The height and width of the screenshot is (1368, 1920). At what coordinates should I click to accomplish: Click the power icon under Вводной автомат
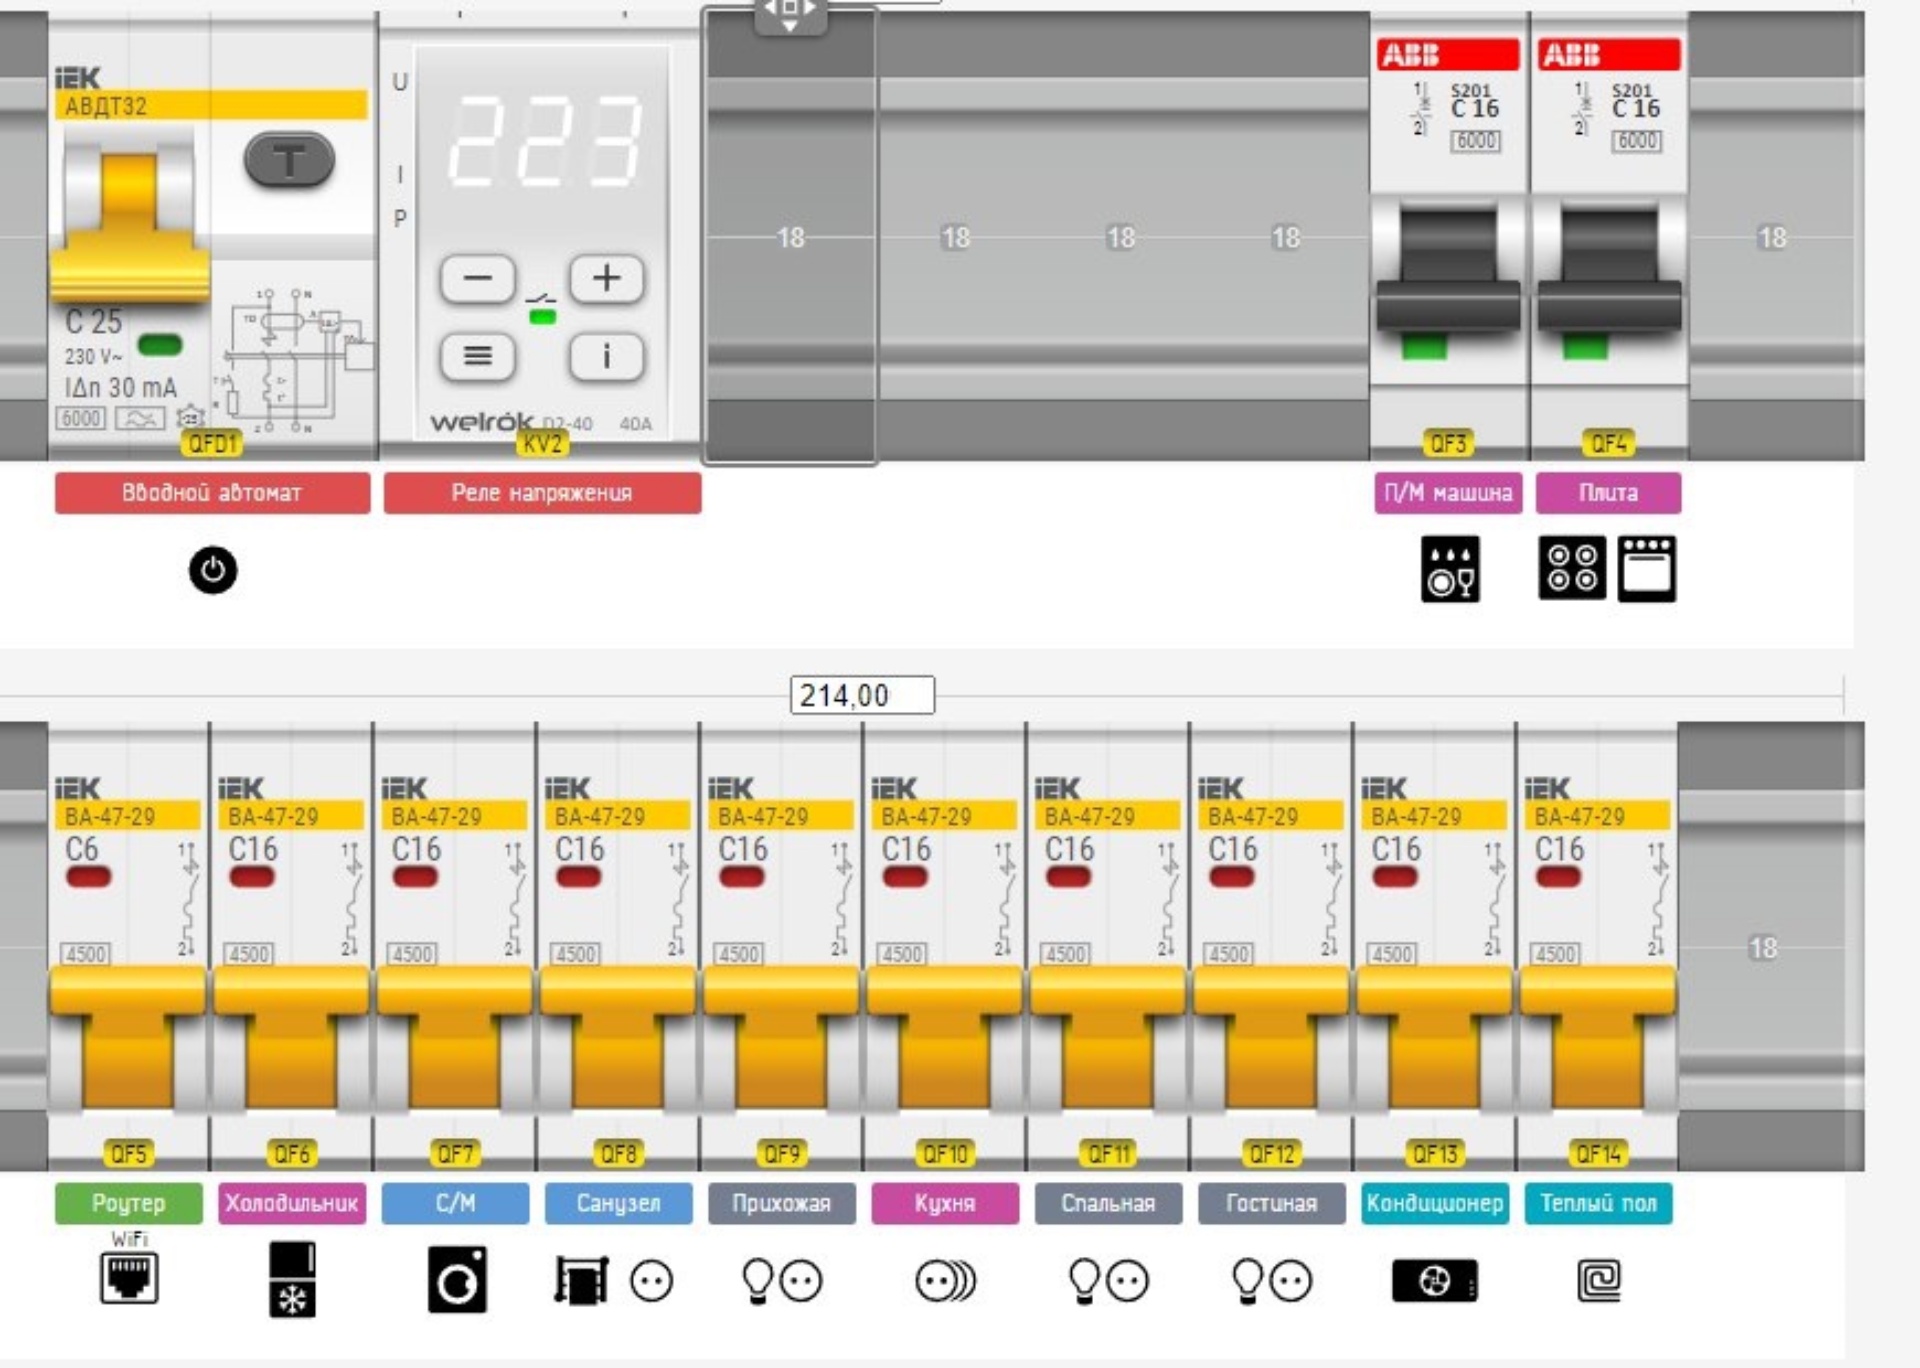213,570
